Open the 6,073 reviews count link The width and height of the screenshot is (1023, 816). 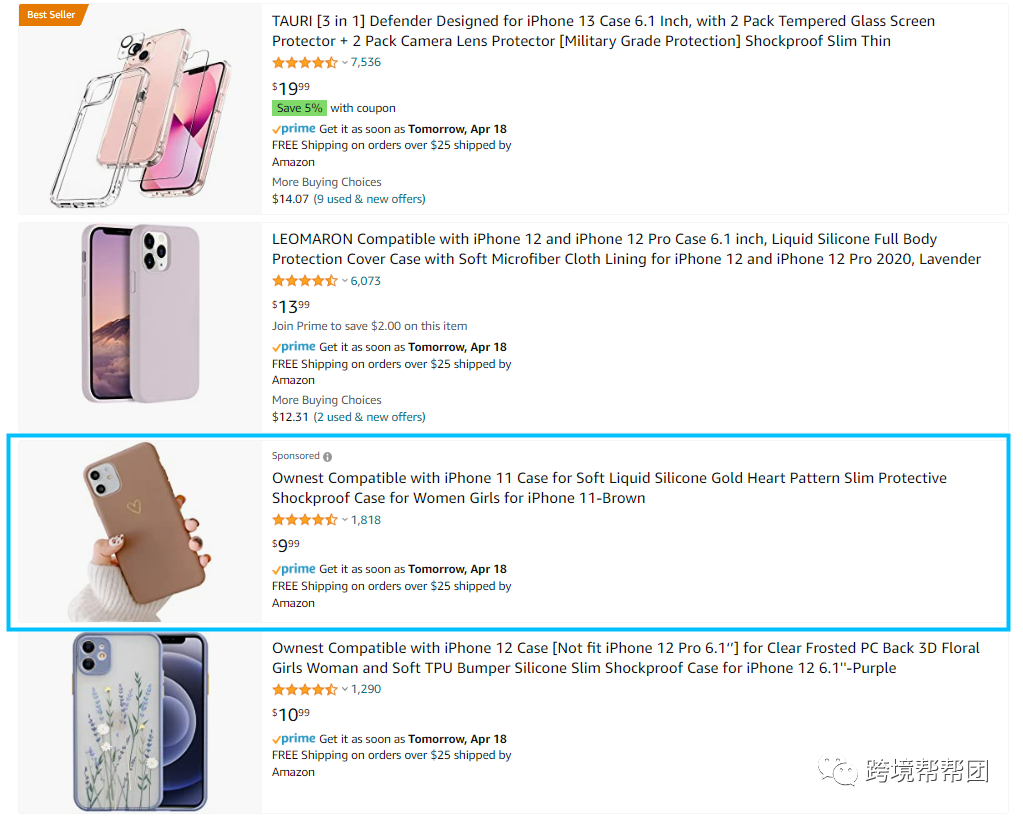[x=365, y=281]
